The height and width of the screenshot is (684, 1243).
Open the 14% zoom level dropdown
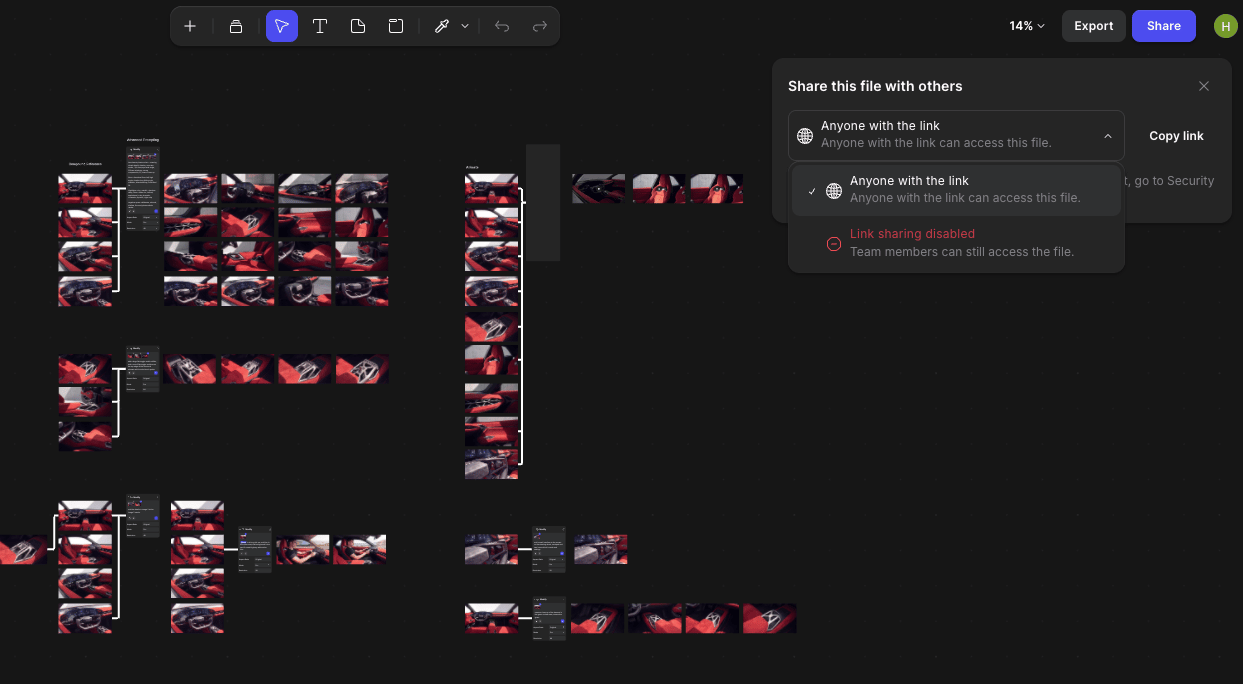[x=1027, y=26]
